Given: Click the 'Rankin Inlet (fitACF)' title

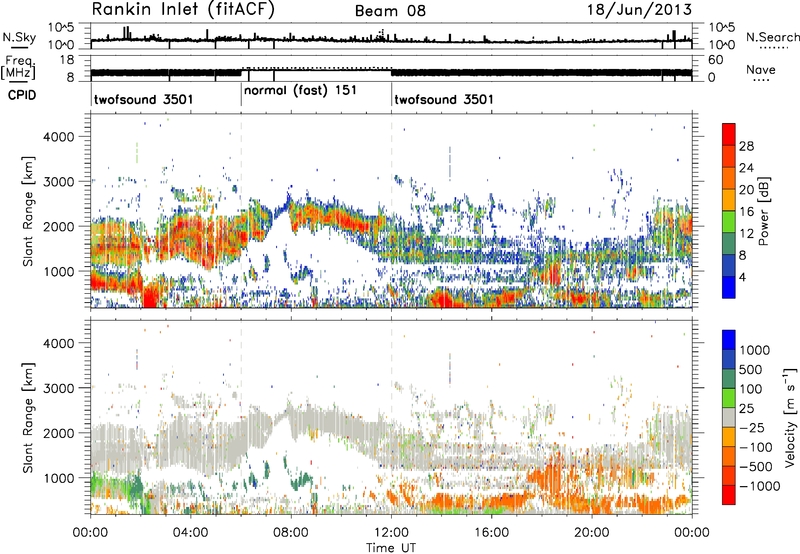Looking at the screenshot, I should click(183, 10).
